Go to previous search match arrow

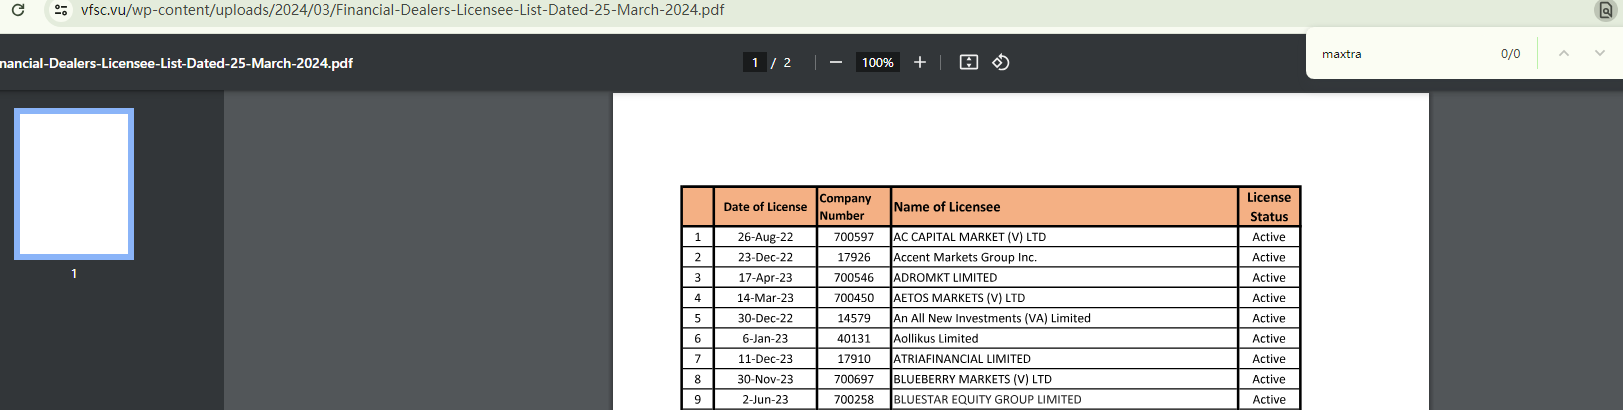tap(1564, 54)
